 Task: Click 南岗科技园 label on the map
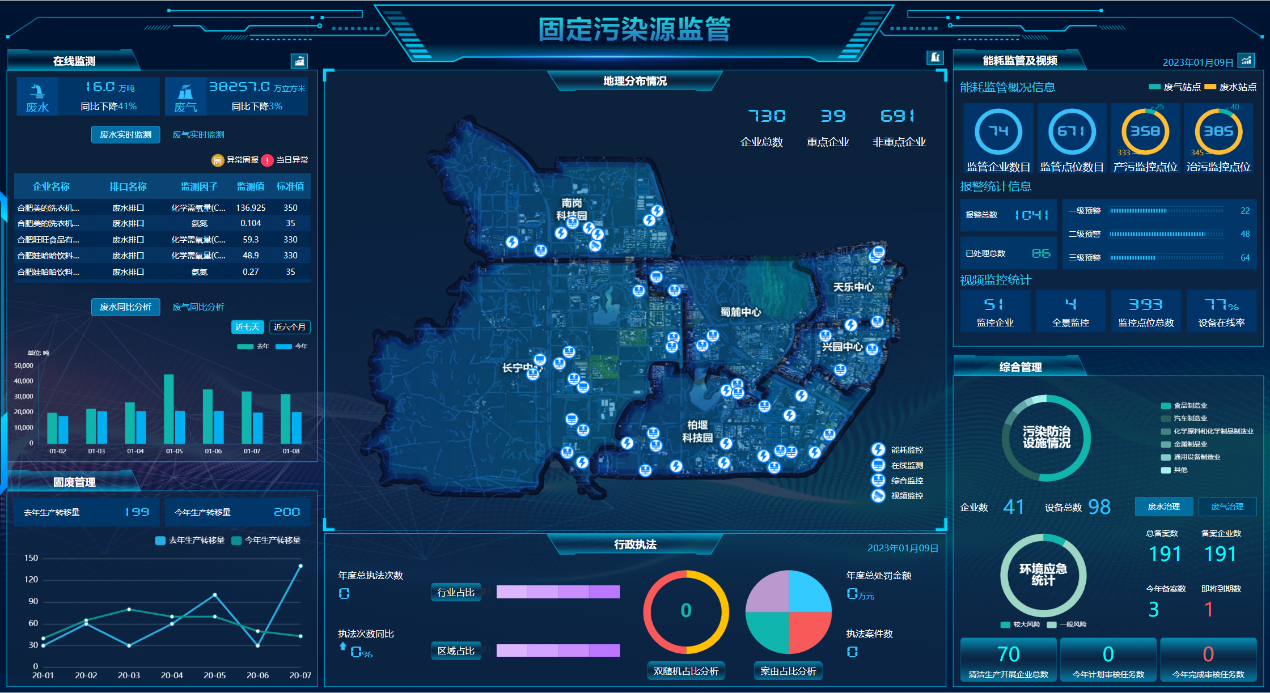[x=574, y=209]
